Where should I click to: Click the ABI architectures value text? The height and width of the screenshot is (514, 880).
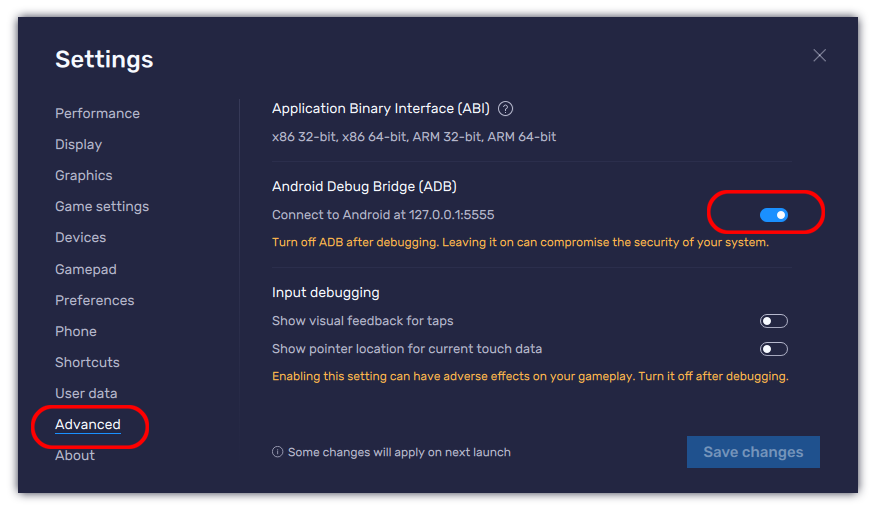click(x=414, y=137)
